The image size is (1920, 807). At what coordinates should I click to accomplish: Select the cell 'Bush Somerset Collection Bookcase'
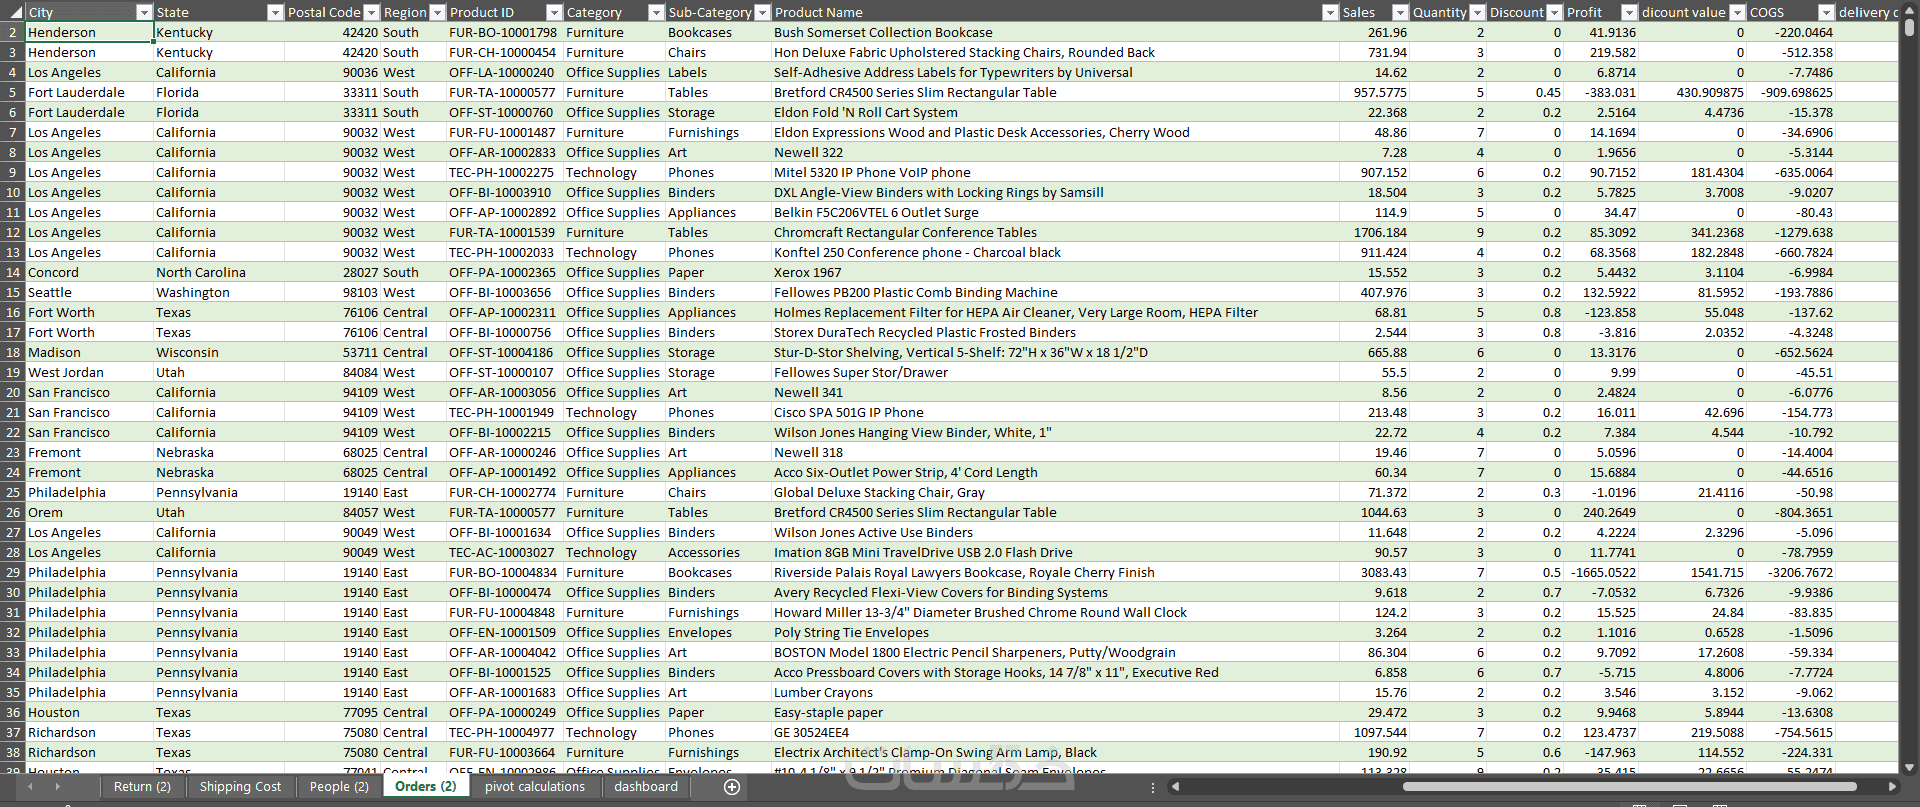click(x=1055, y=32)
